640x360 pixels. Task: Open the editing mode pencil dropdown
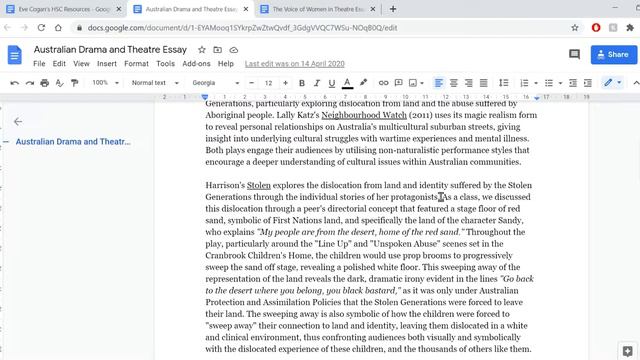tap(613, 83)
